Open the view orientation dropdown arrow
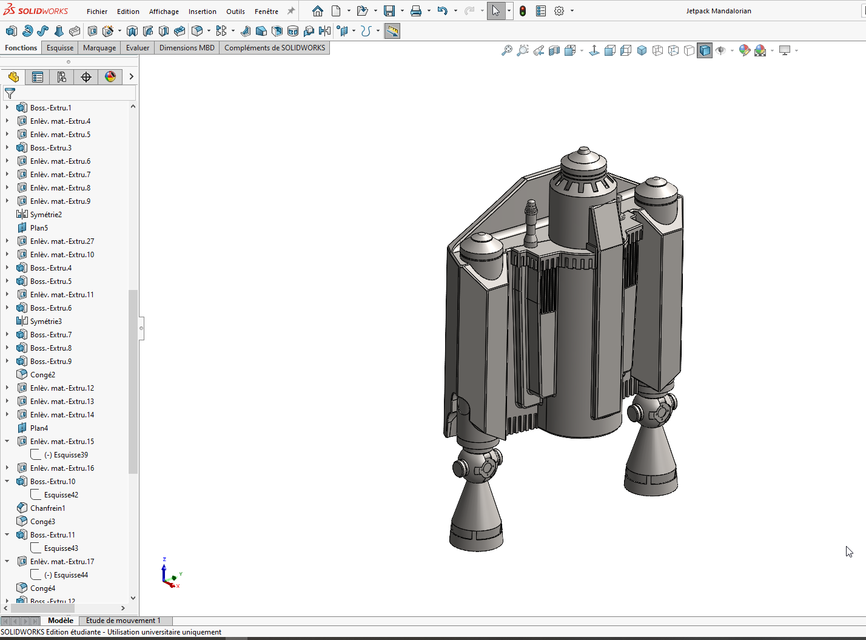Viewport: 866px width, 640px height. 581,50
